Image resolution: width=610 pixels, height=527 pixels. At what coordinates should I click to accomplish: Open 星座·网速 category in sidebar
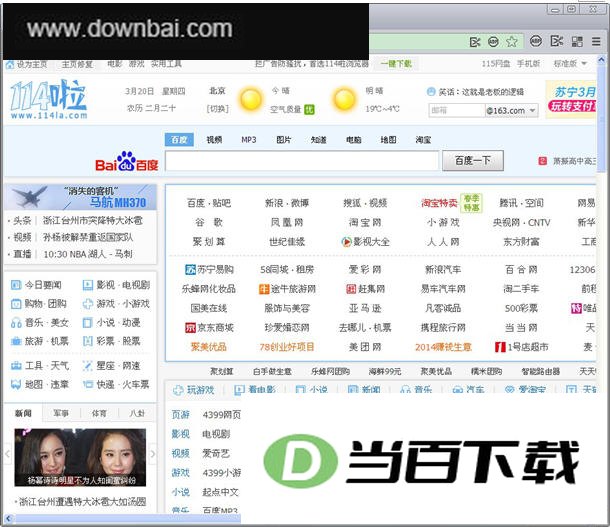[111, 366]
